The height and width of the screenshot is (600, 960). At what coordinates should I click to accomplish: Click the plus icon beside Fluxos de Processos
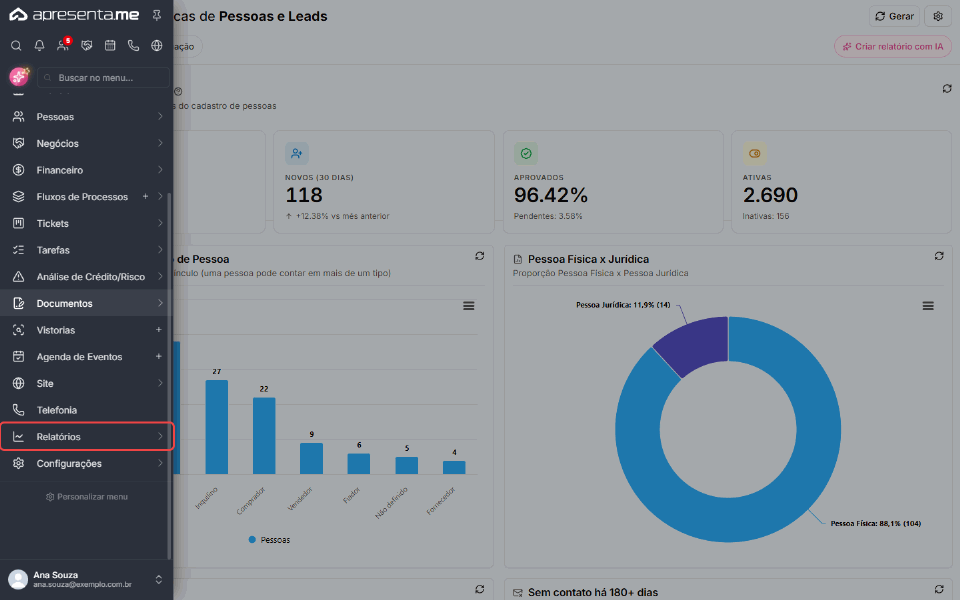pyautogui.click(x=146, y=197)
